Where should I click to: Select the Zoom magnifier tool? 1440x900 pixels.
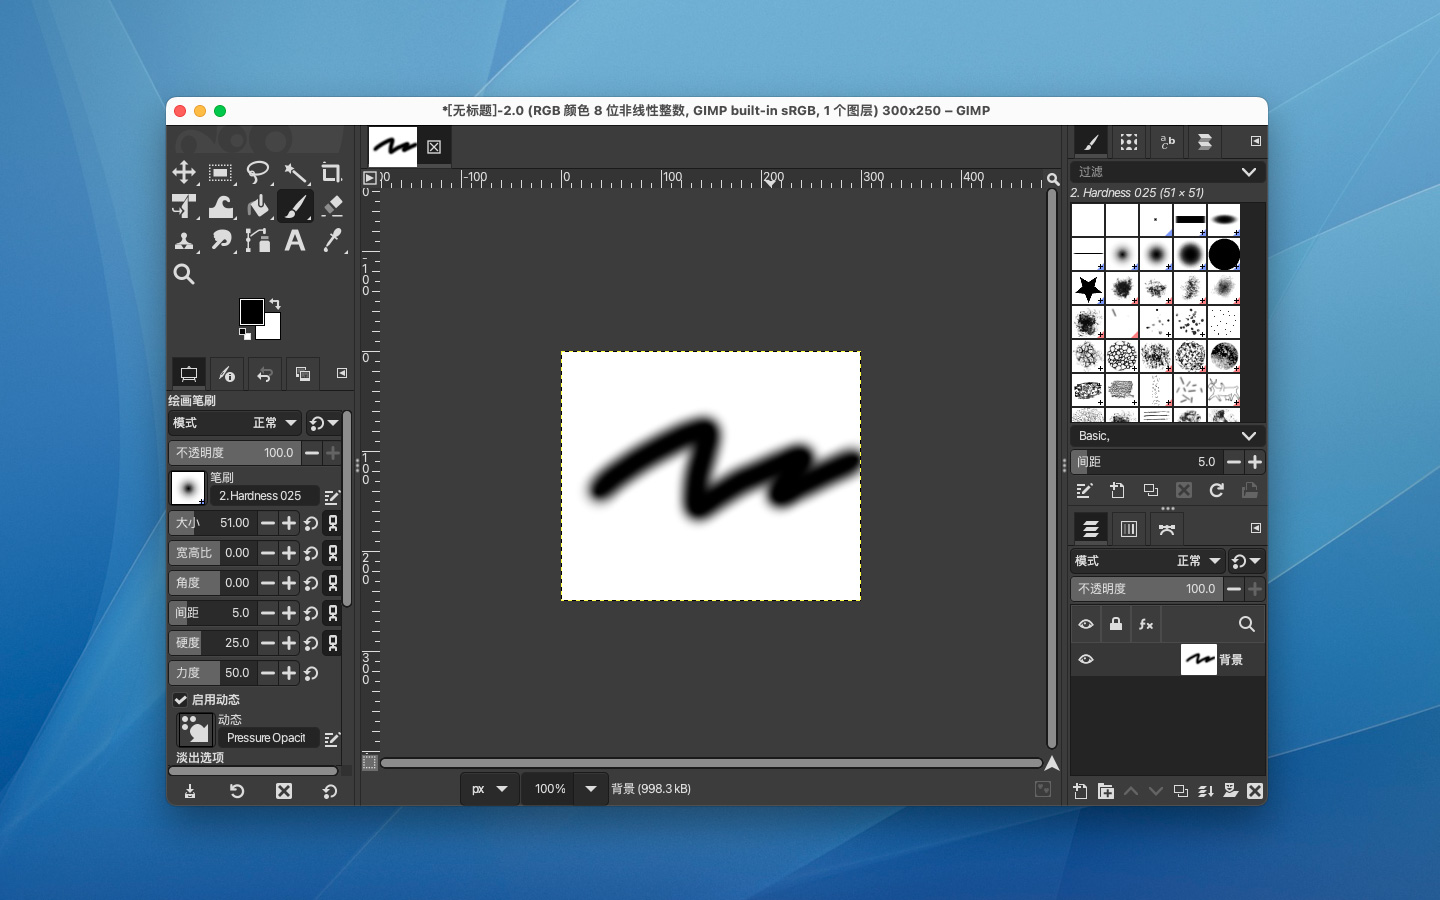click(184, 274)
